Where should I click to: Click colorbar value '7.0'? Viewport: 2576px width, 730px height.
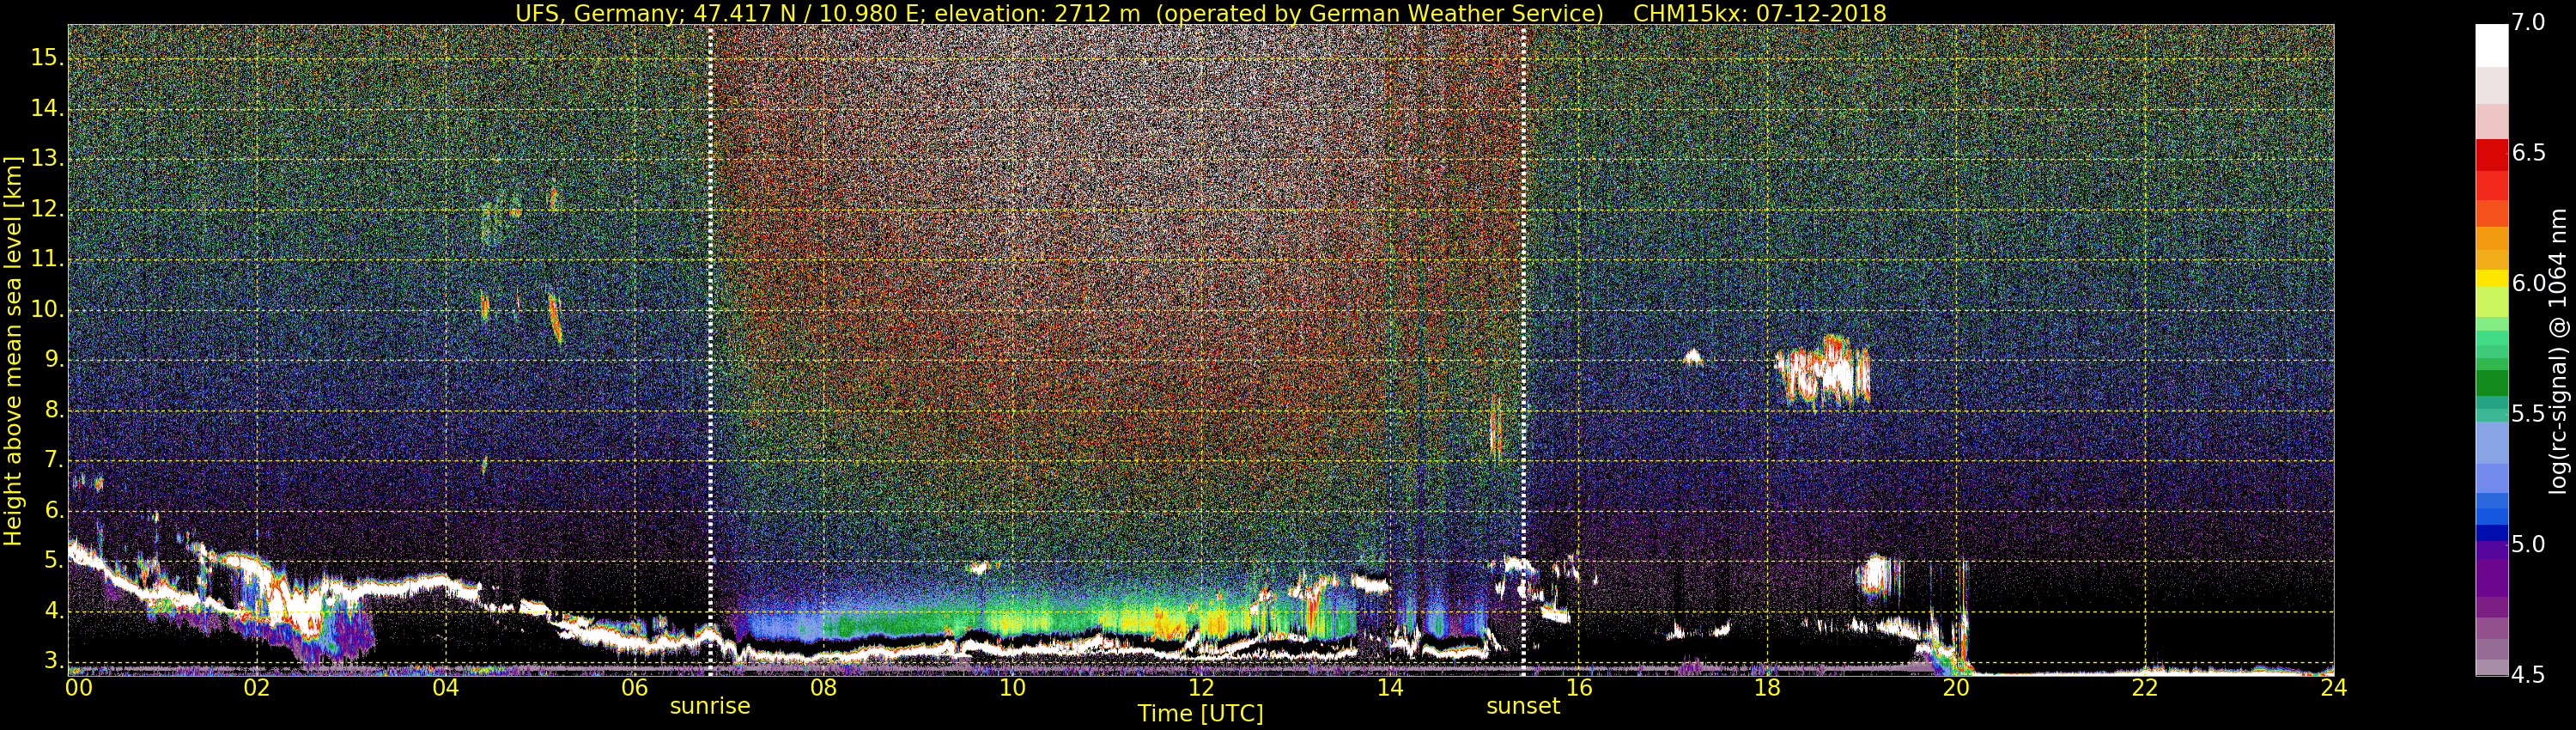[x=2529, y=23]
